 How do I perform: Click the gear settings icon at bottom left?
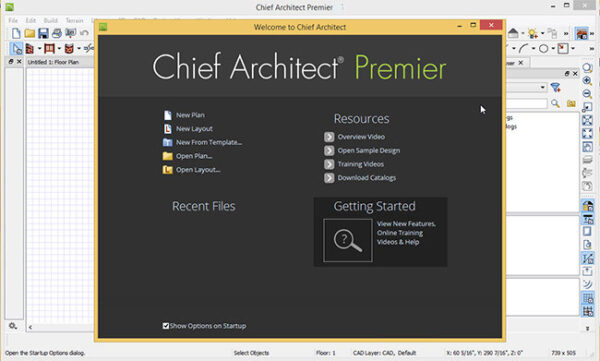pyautogui.click(x=13, y=326)
